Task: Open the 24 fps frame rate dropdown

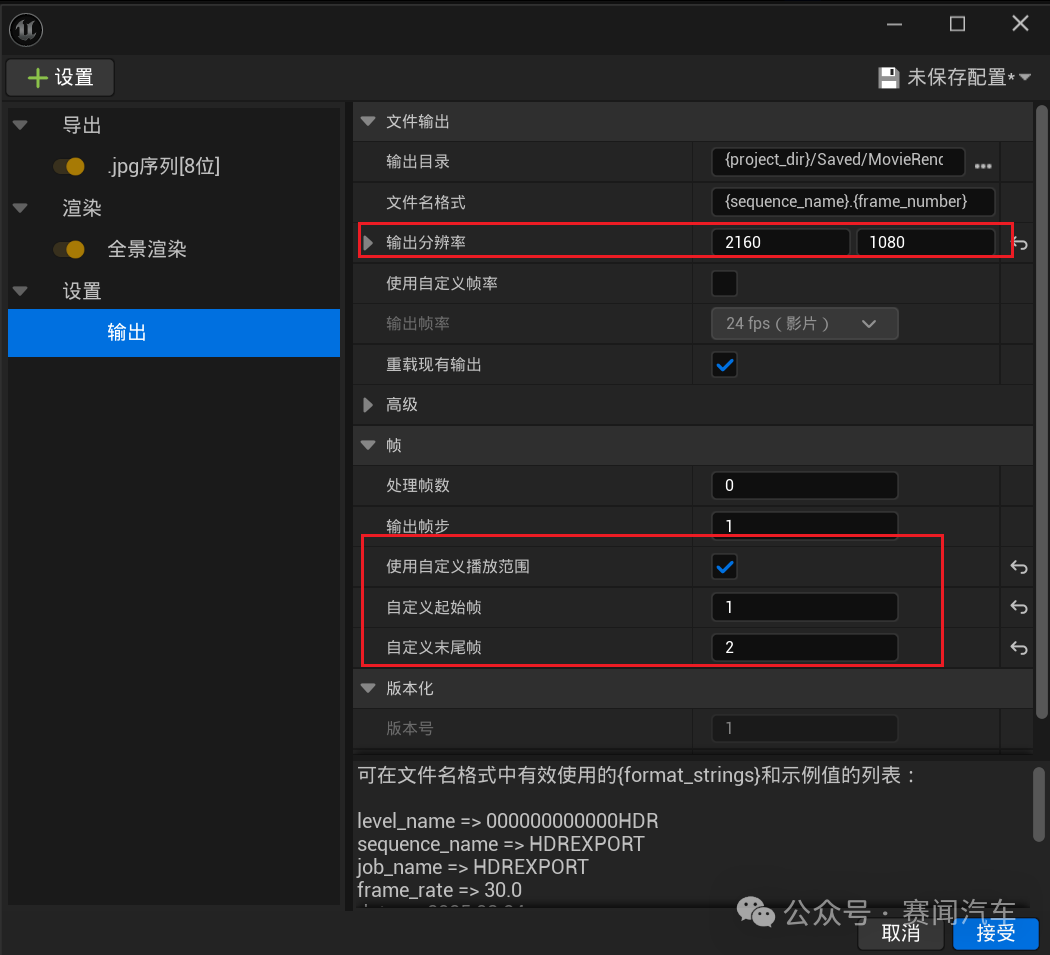Action: click(803, 323)
